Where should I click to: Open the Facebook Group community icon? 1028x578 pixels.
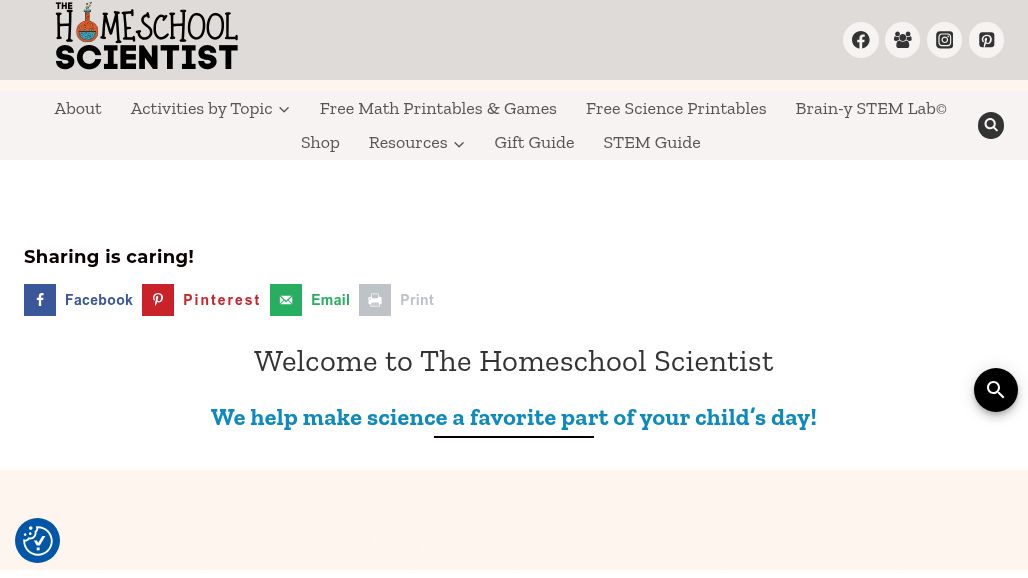903,40
